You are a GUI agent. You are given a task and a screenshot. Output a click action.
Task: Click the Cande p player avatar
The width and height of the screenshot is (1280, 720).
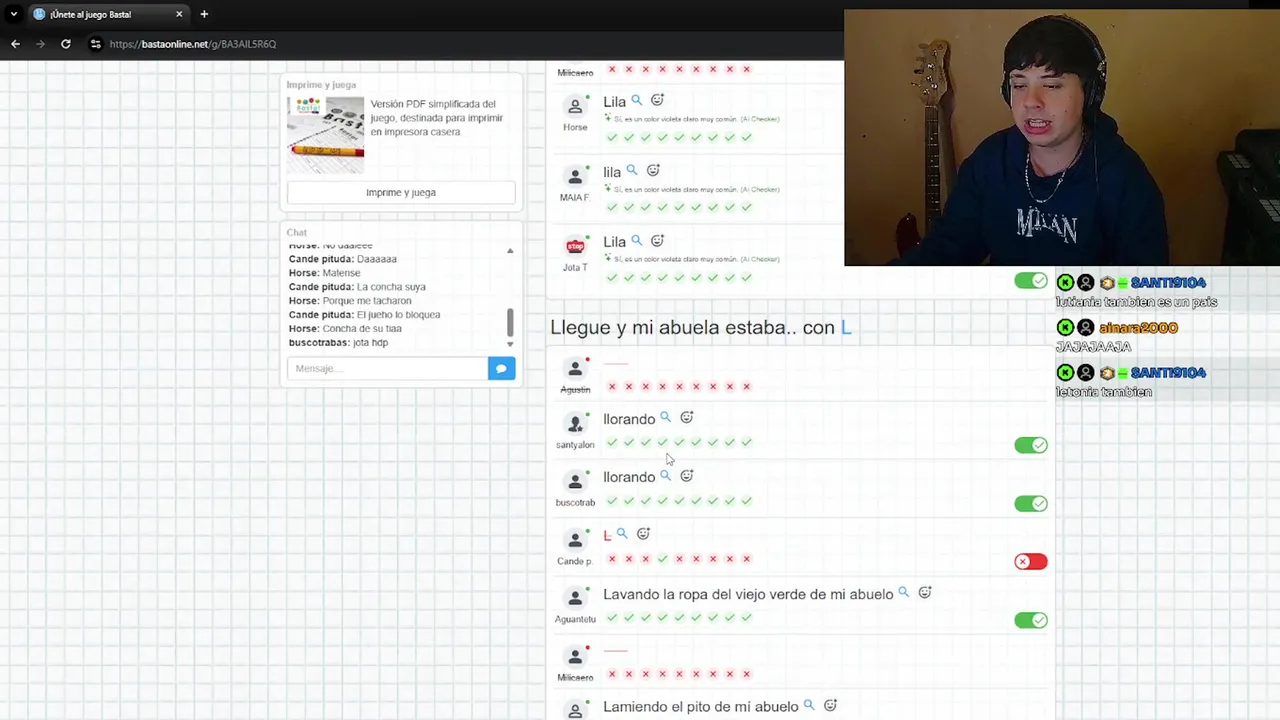tap(575, 541)
